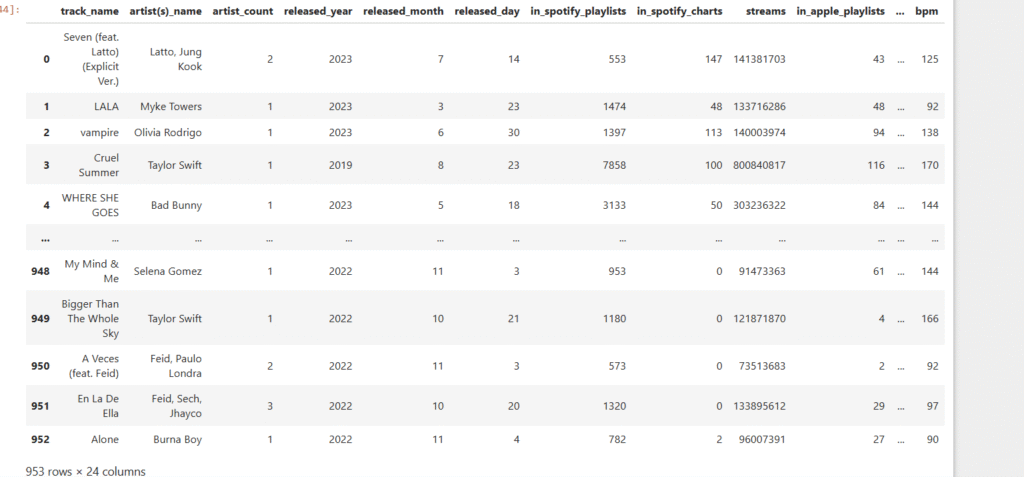Click the track_name column header
This screenshot has width=1024, height=477.
coord(91,10)
